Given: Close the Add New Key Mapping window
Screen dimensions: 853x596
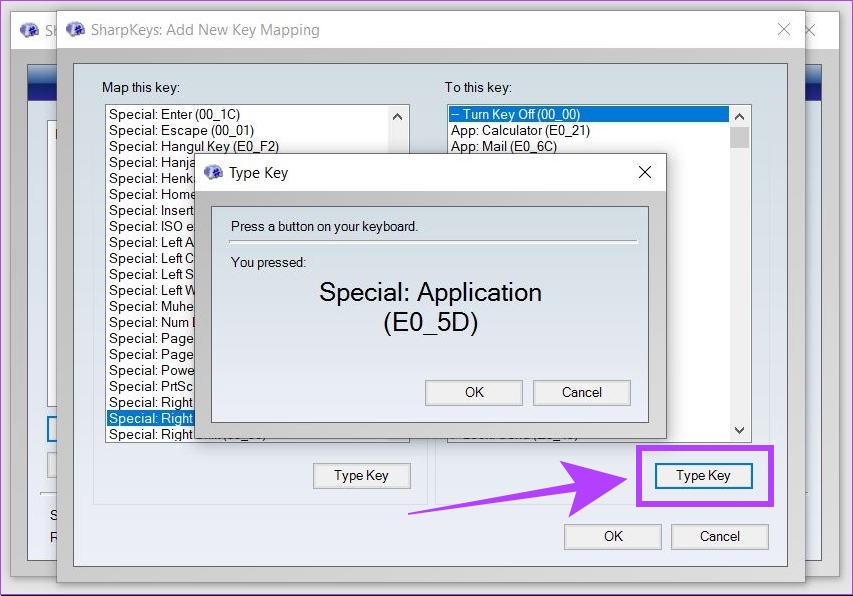Looking at the screenshot, I should 784,29.
